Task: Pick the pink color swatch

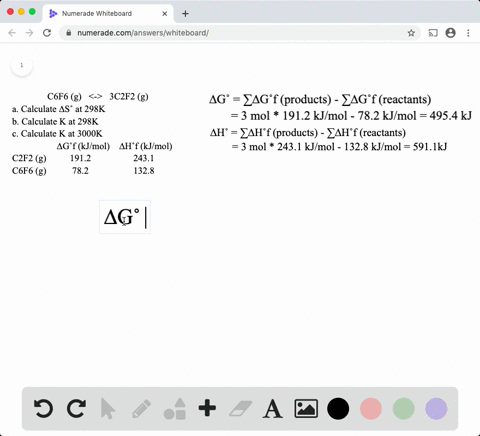Action: click(371, 408)
